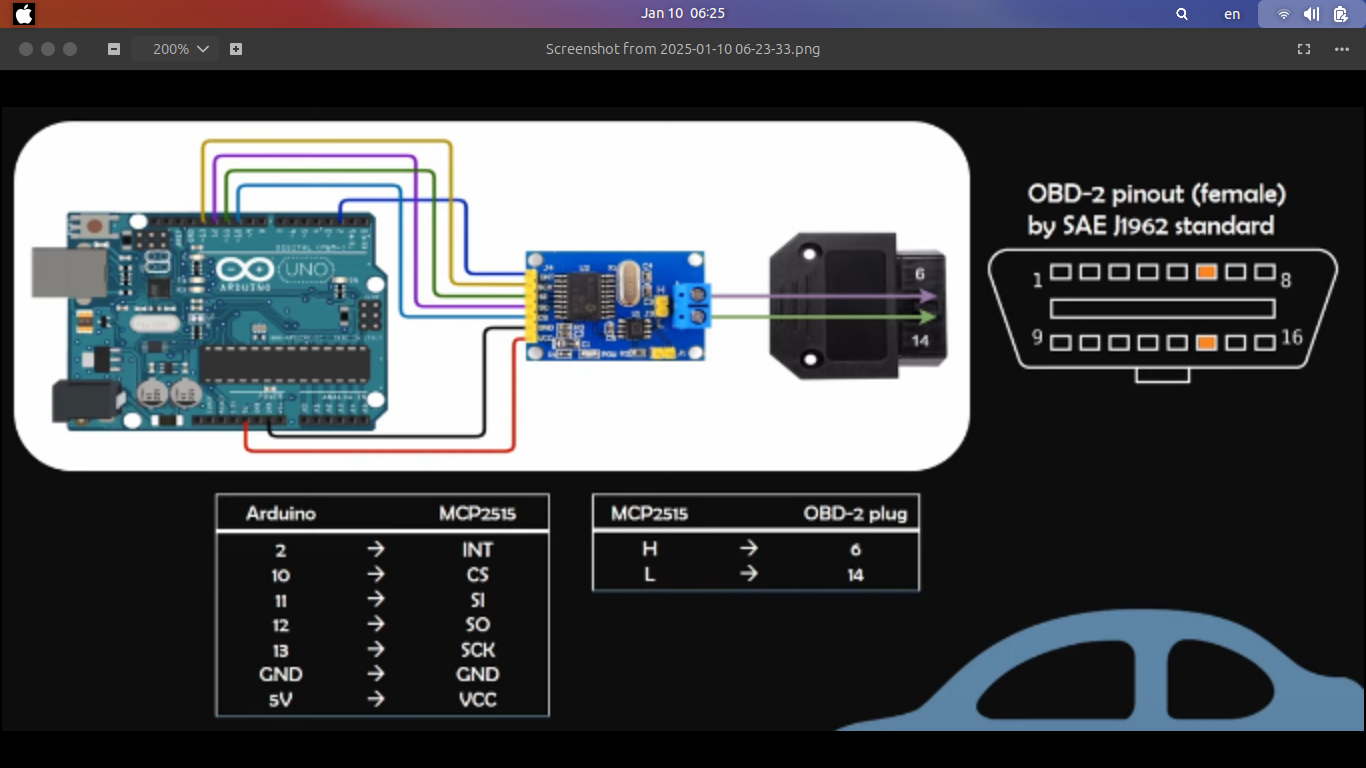Click the battery status icon

click(1340, 14)
